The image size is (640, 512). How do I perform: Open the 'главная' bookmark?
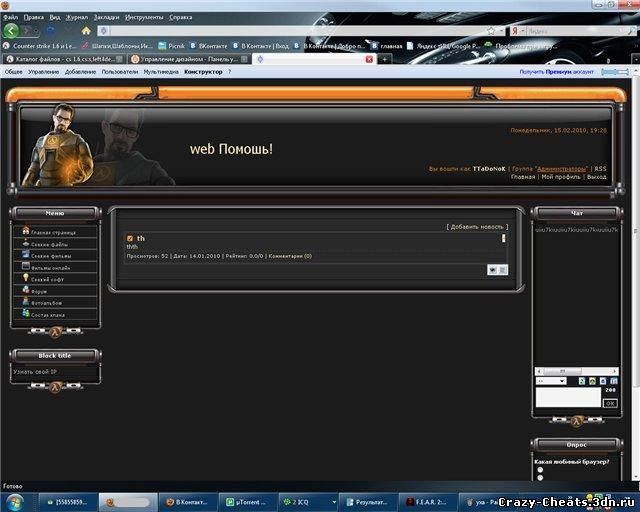click(x=387, y=46)
